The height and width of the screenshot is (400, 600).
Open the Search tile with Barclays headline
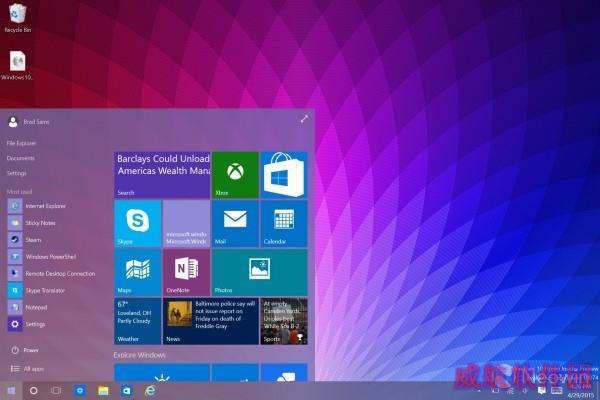pos(162,175)
